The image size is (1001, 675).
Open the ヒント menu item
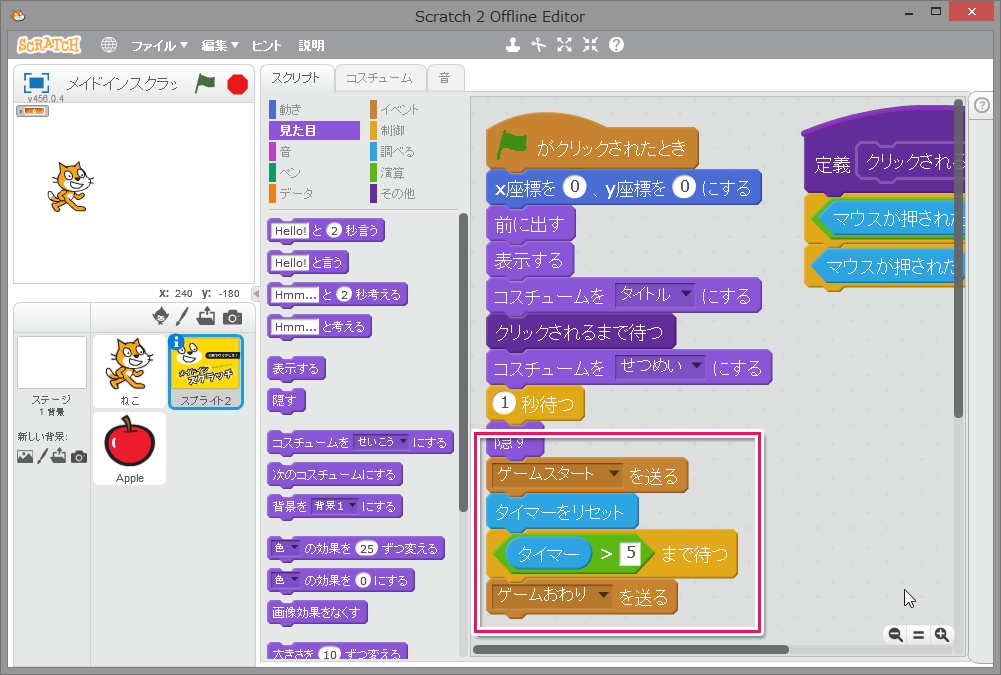tap(266, 45)
